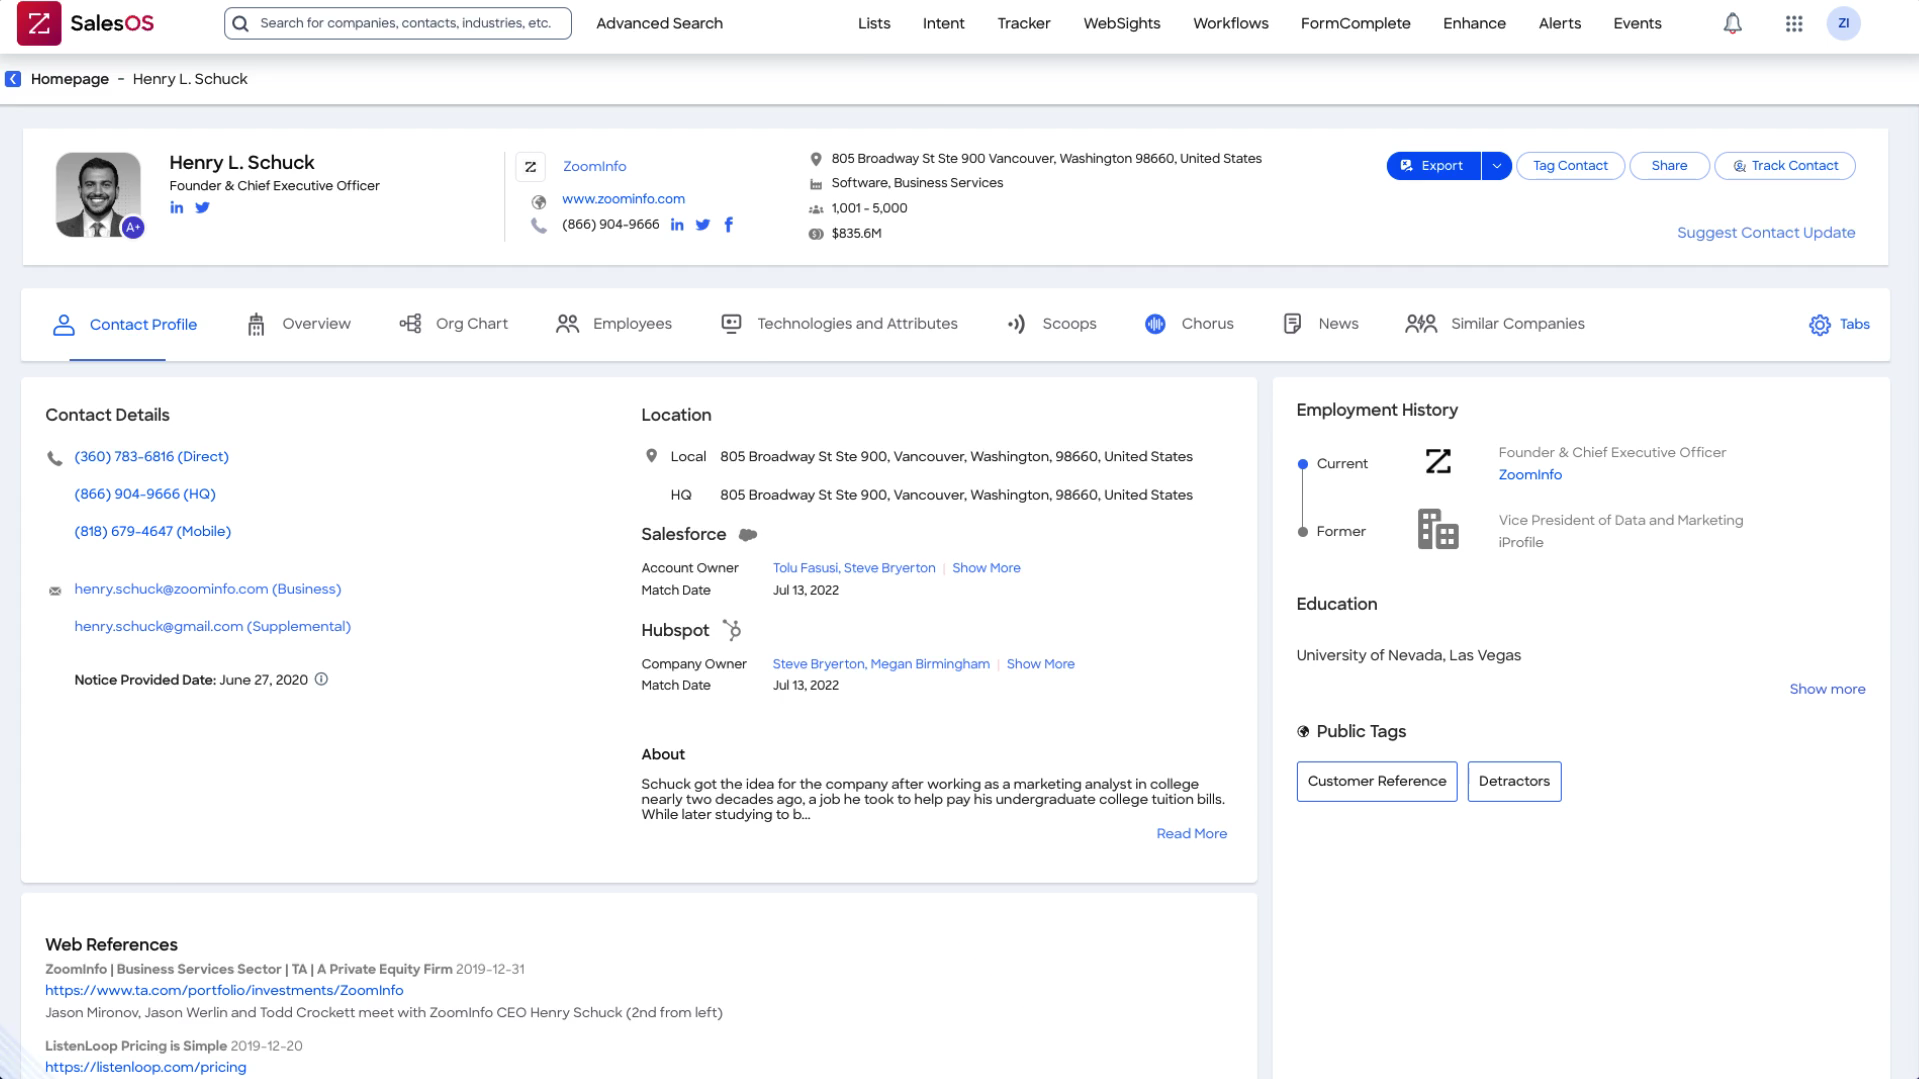Image resolution: width=1919 pixels, height=1079 pixels.
Task: Open ZoomInfo's company LinkedIn icon
Action: (x=677, y=225)
